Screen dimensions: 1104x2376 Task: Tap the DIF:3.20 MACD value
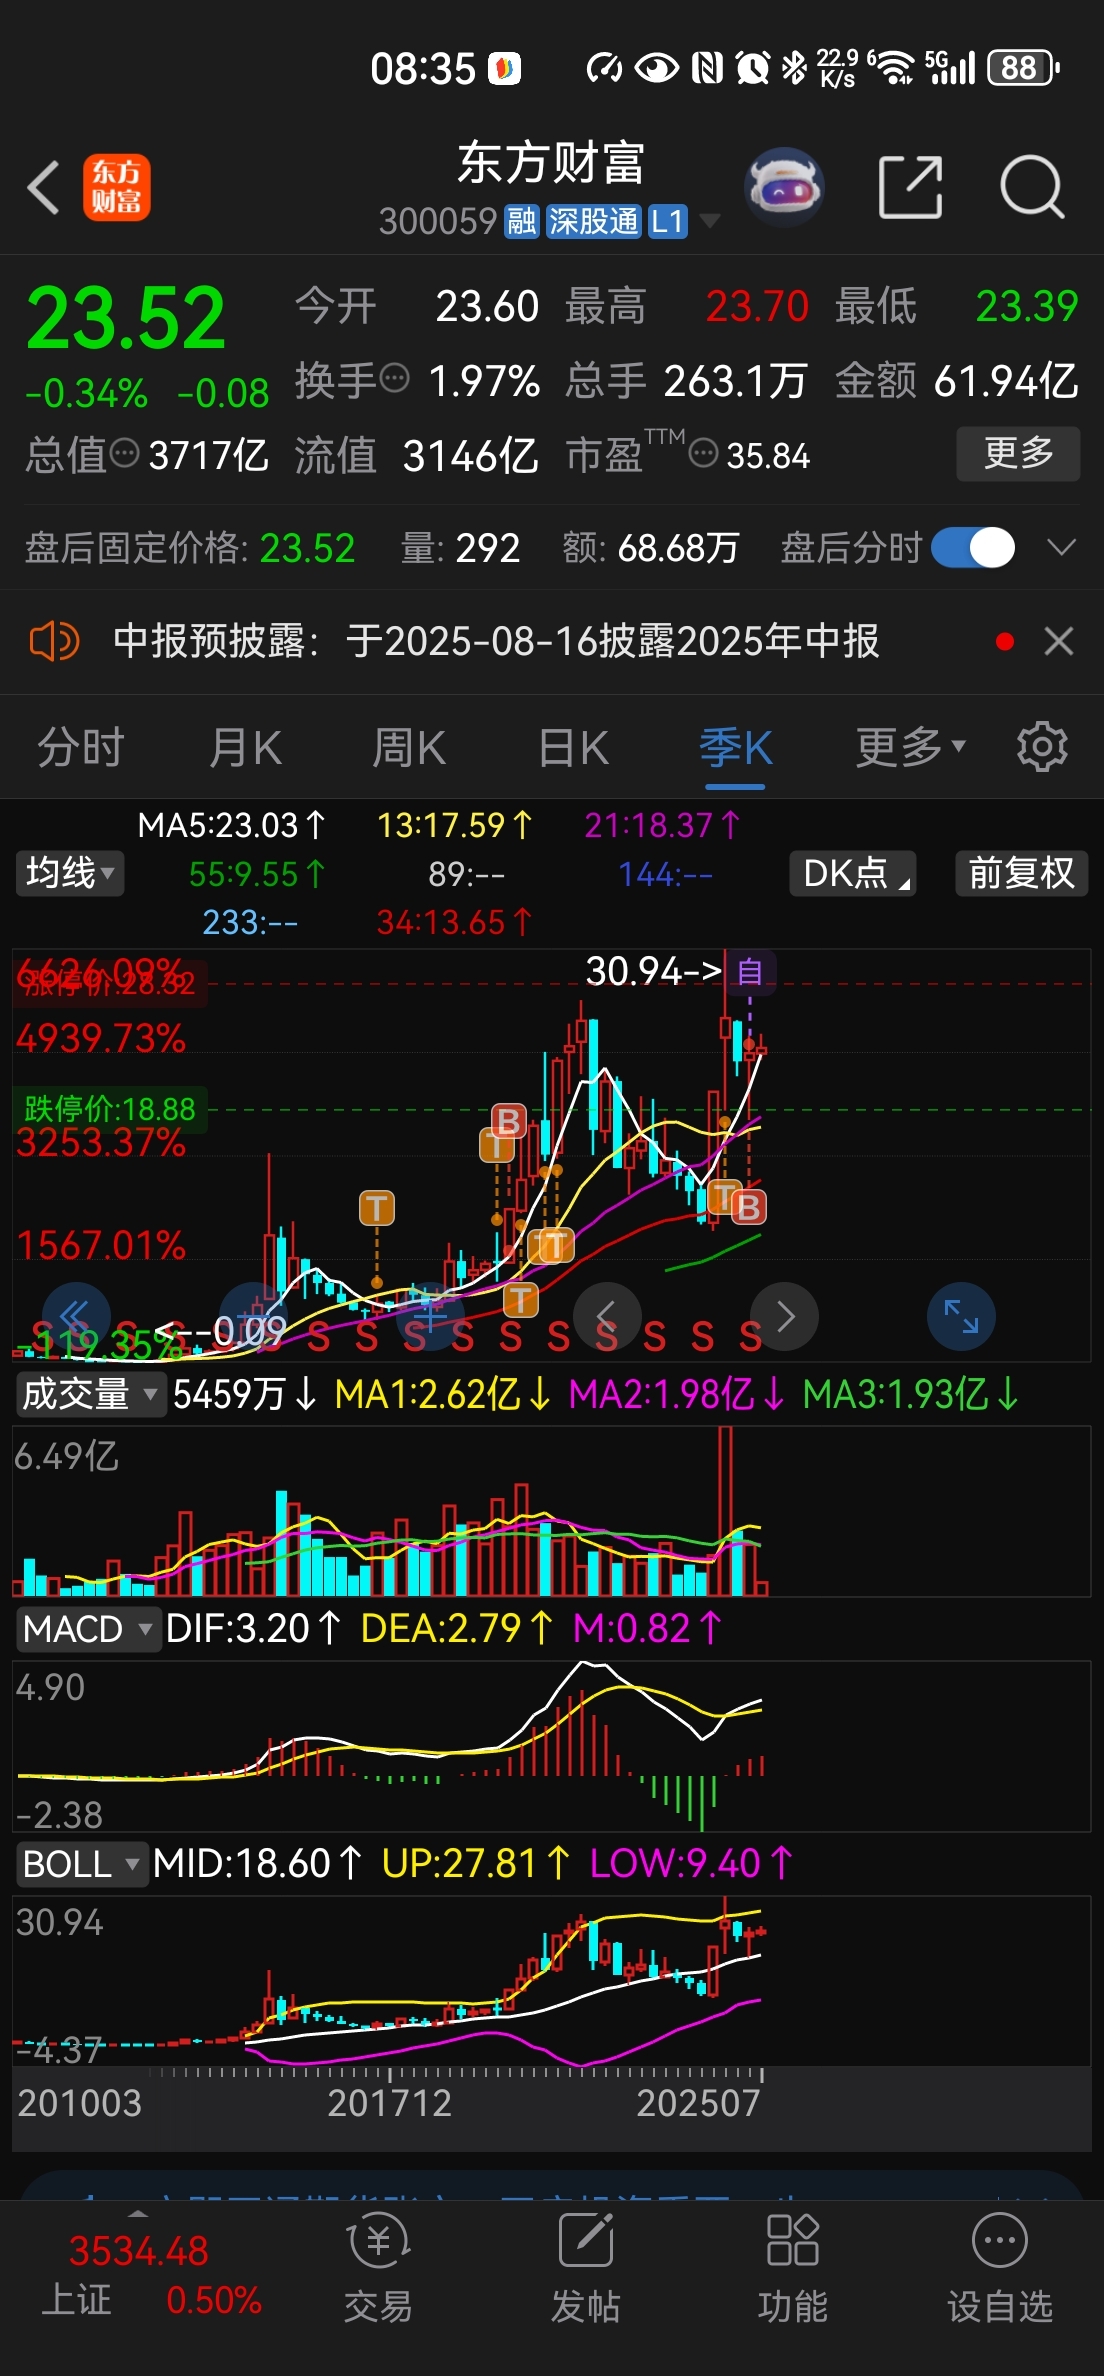[253, 1629]
